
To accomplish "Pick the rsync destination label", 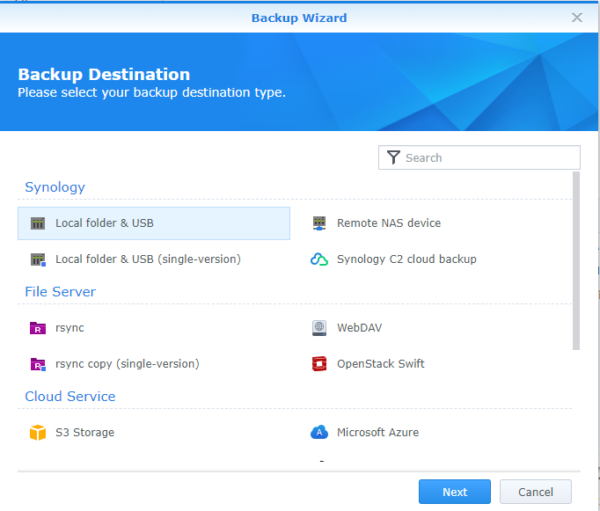I will tap(70, 328).
